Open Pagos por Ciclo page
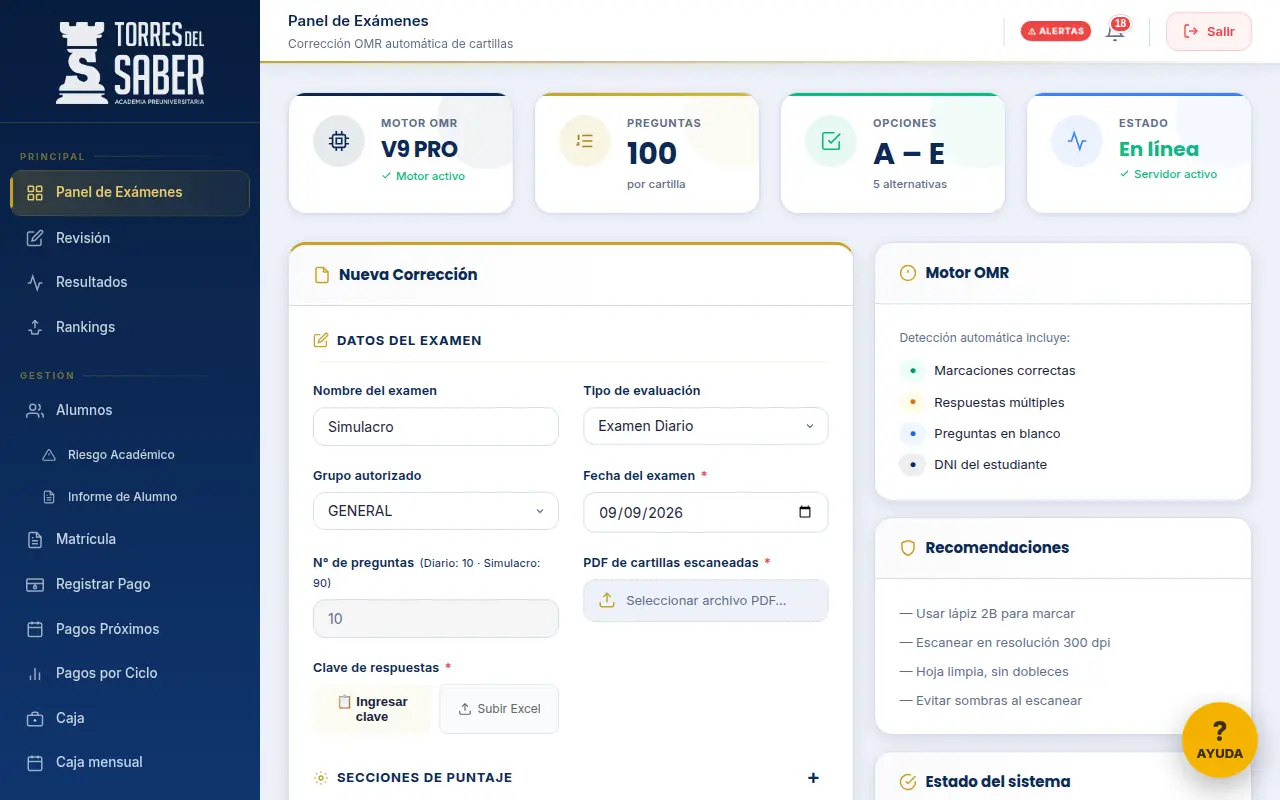Image resolution: width=1280 pixels, height=800 pixels. pyautogui.click(x=130, y=673)
